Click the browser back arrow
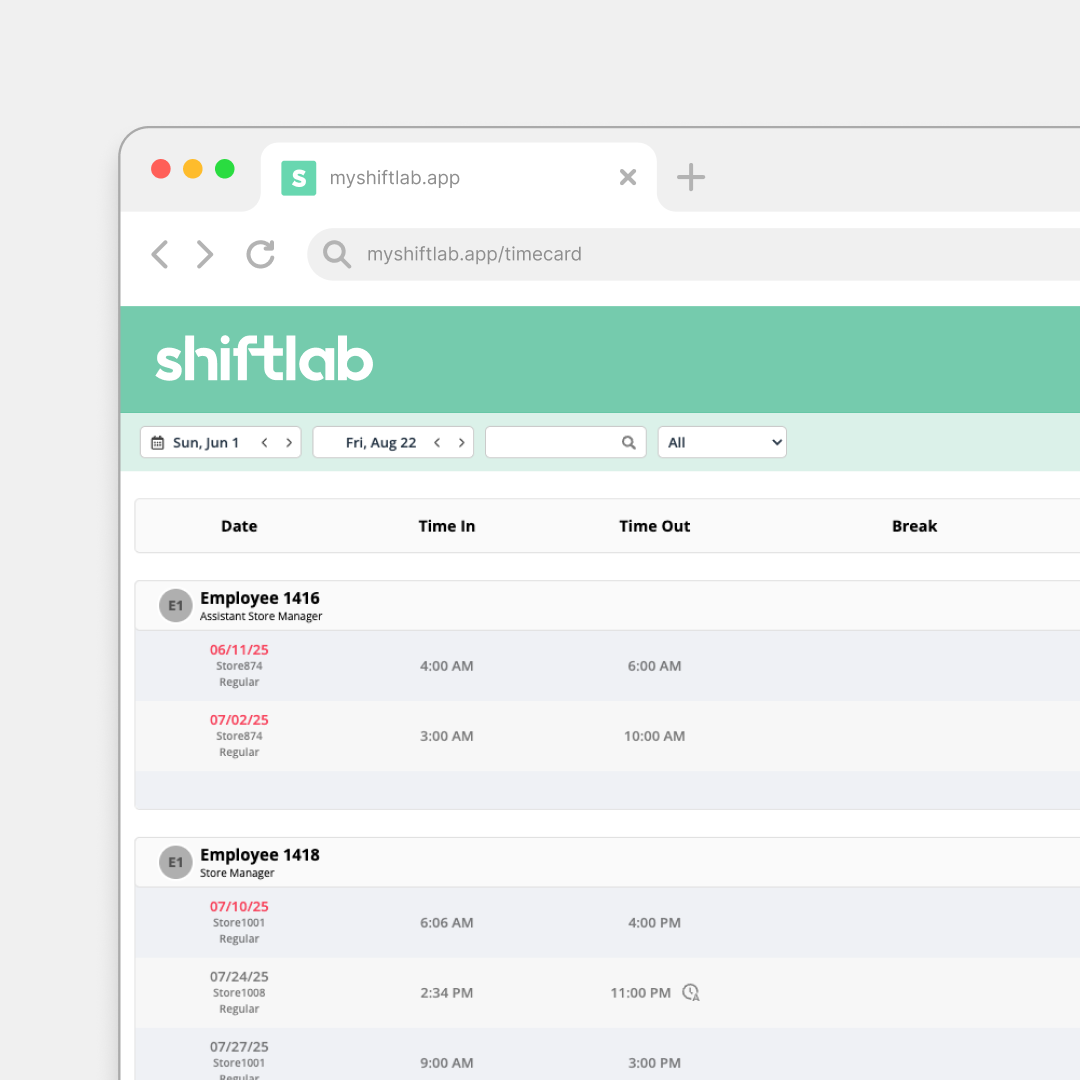 click(x=160, y=255)
